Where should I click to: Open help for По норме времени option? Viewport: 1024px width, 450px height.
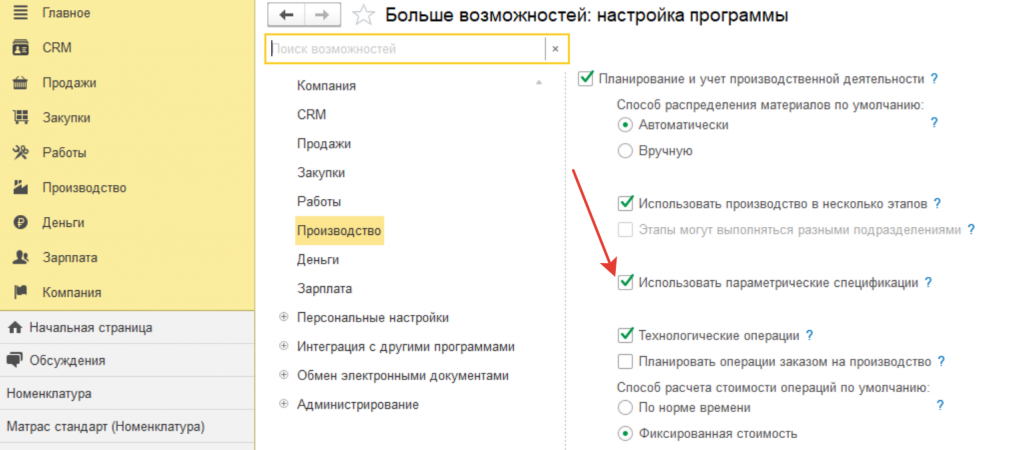click(940, 406)
